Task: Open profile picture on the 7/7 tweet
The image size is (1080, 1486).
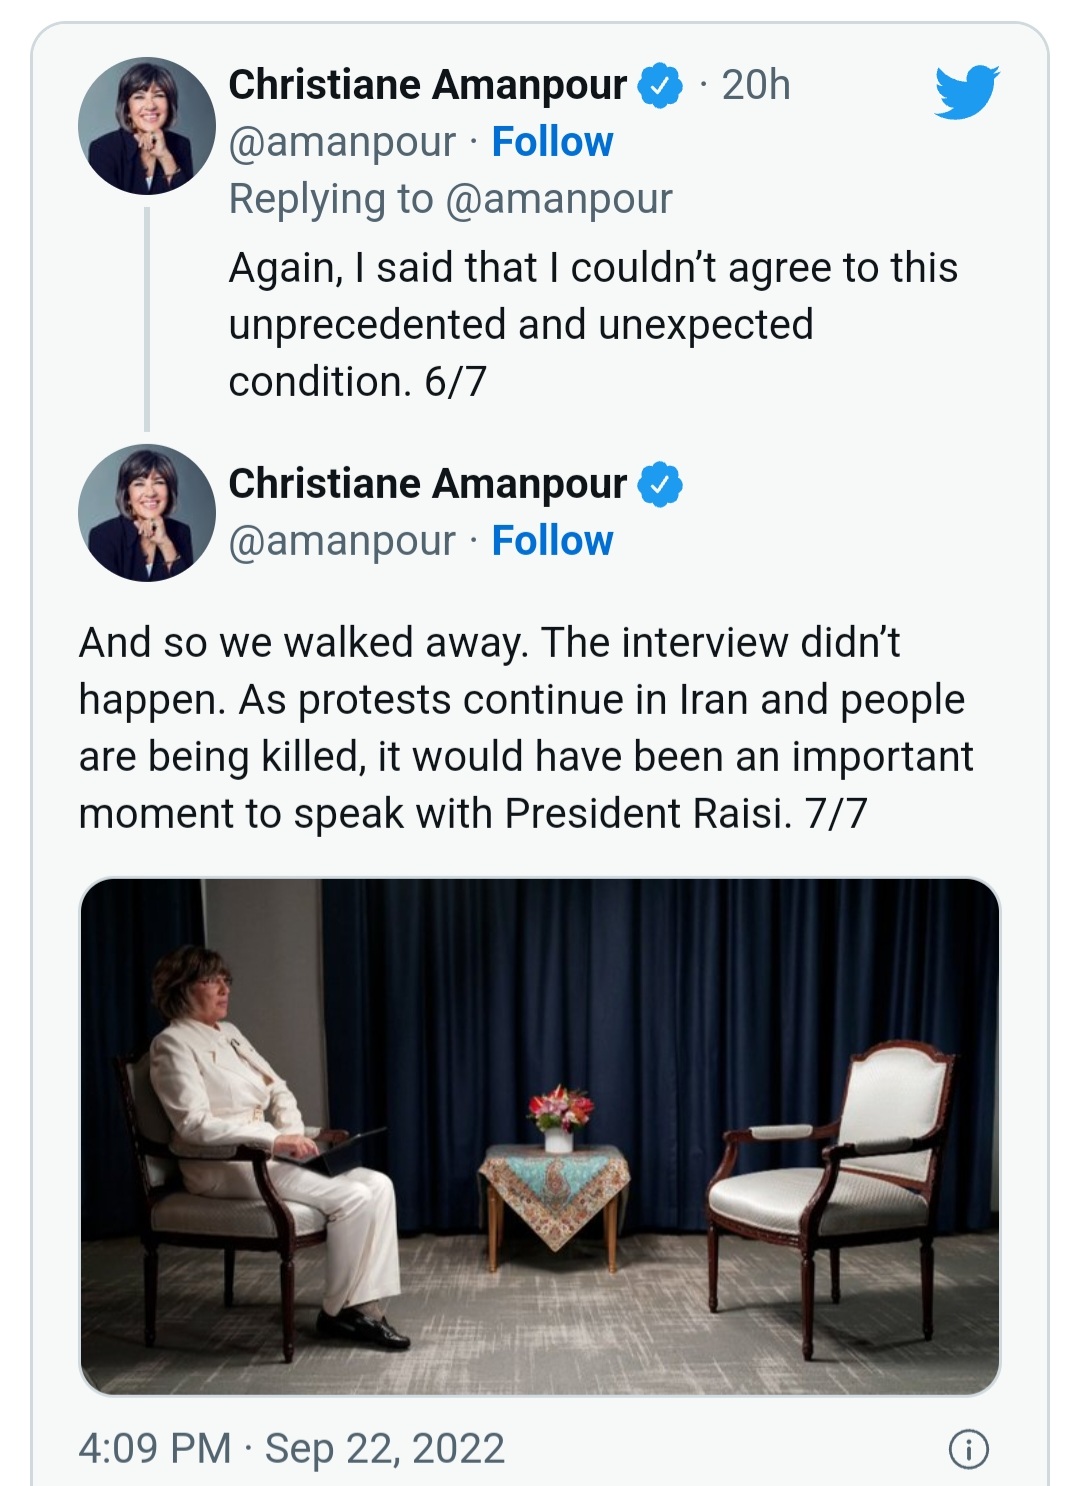Action: (147, 512)
